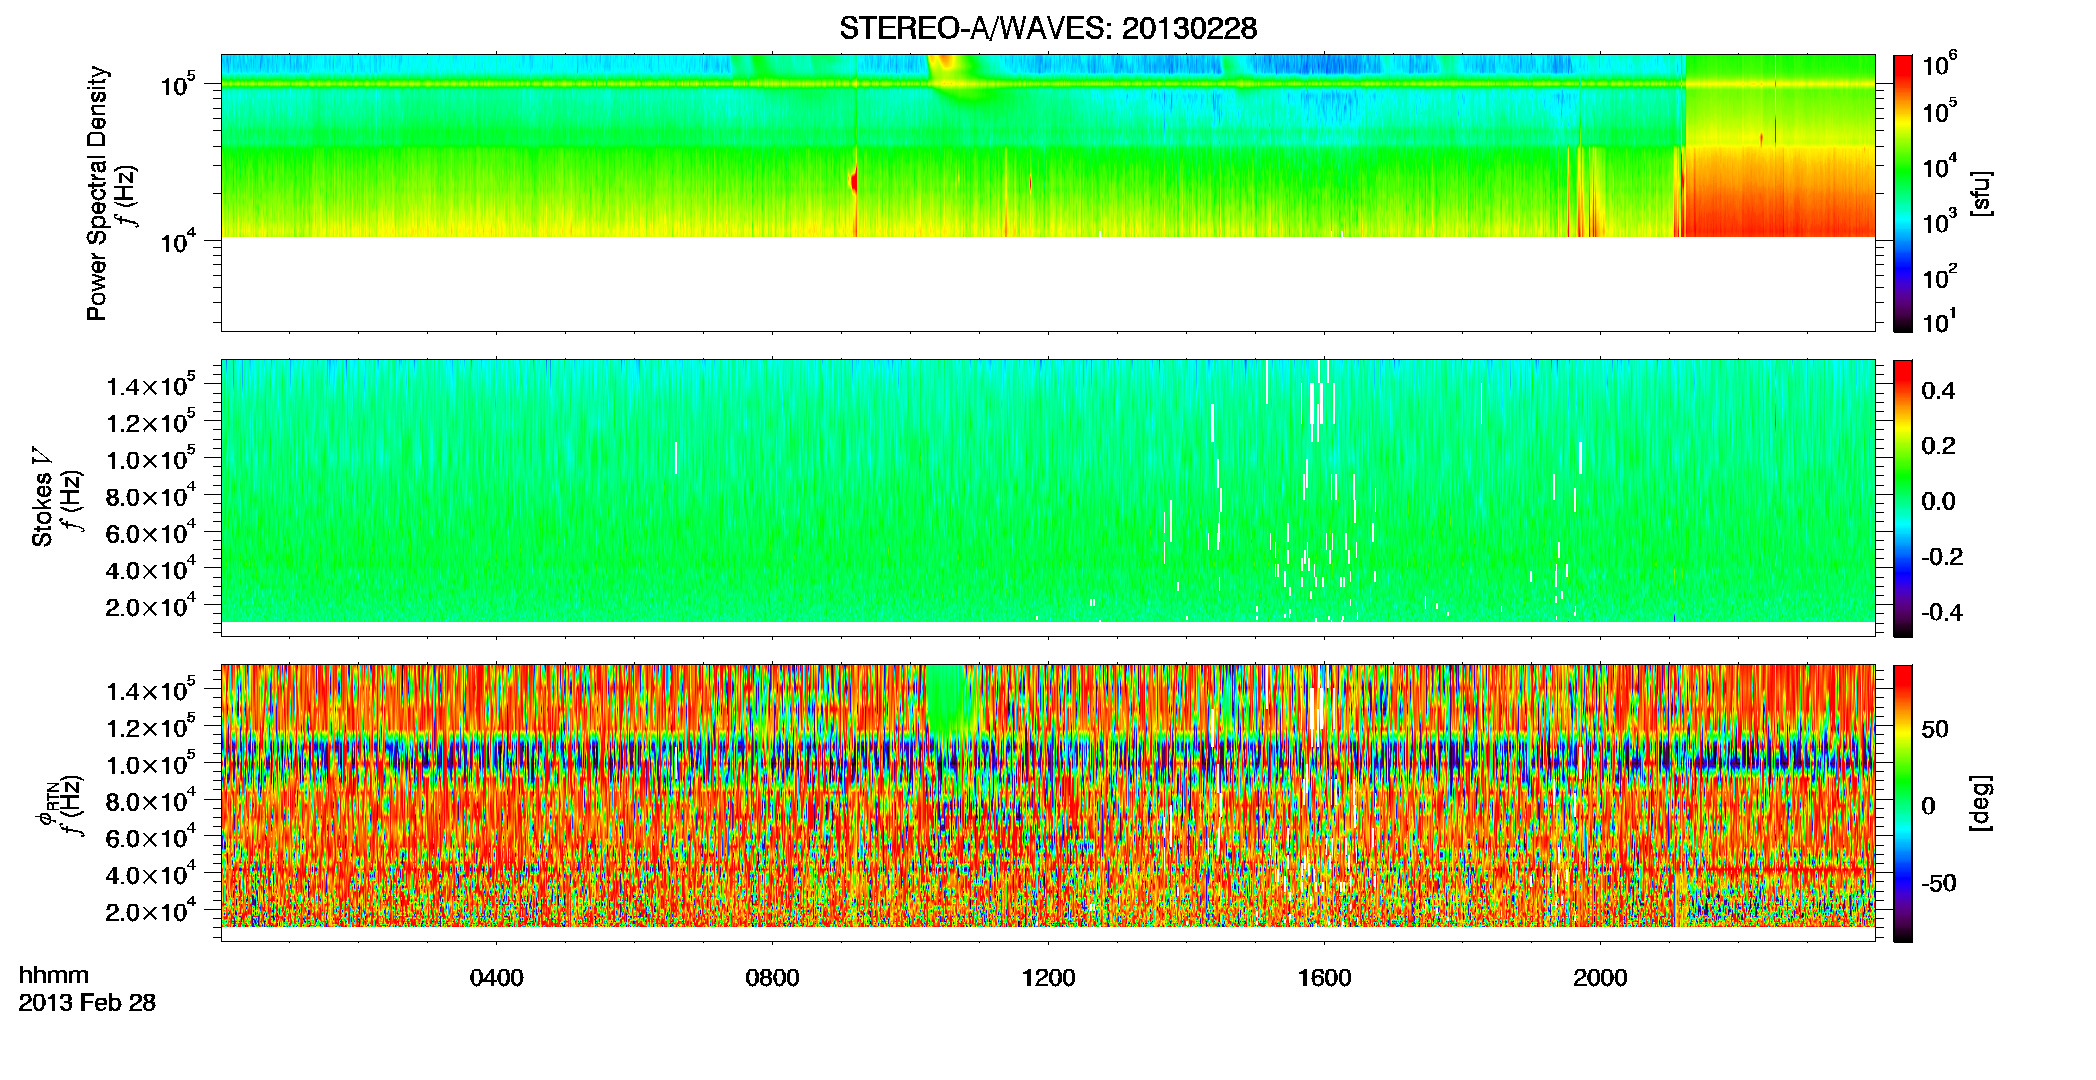Click the power spectral density colorbar
2096x1080 pixels.
point(1903,193)
